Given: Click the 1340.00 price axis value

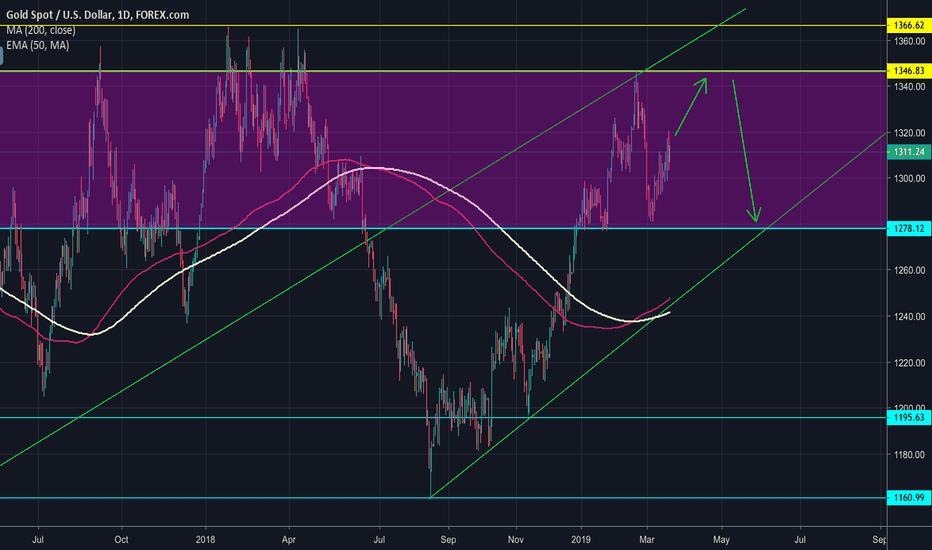Looking at the screenshot, I should click(909, 87).
